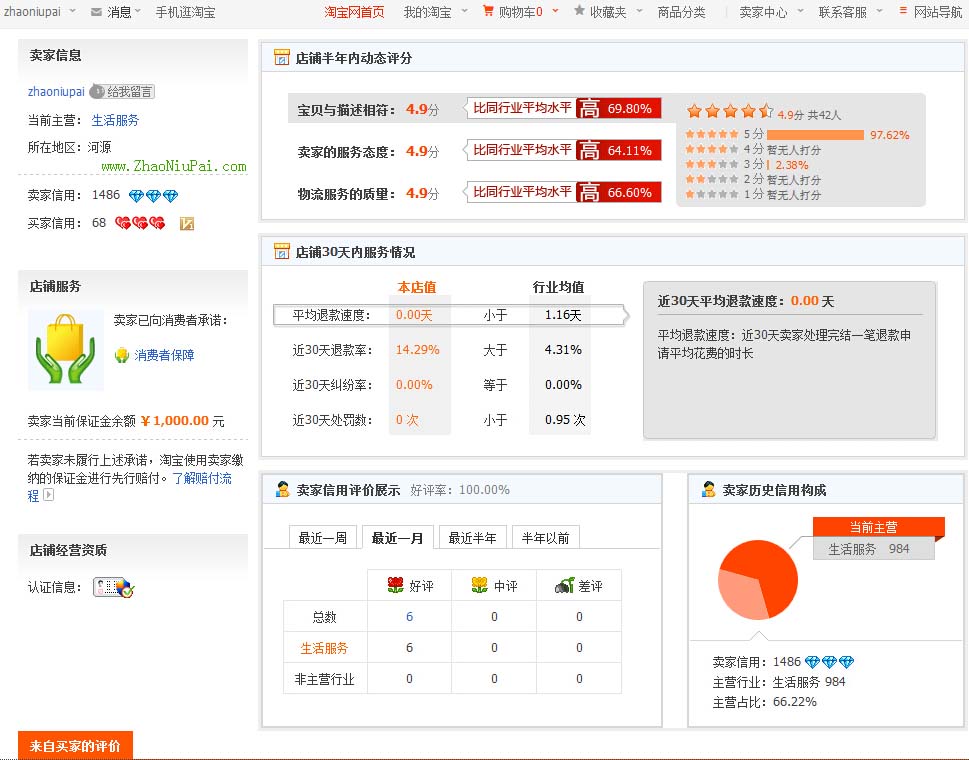The image size is (969, 760).
Task: Click the 给我留言 chat icon button
Action: [x=122, y=91]
